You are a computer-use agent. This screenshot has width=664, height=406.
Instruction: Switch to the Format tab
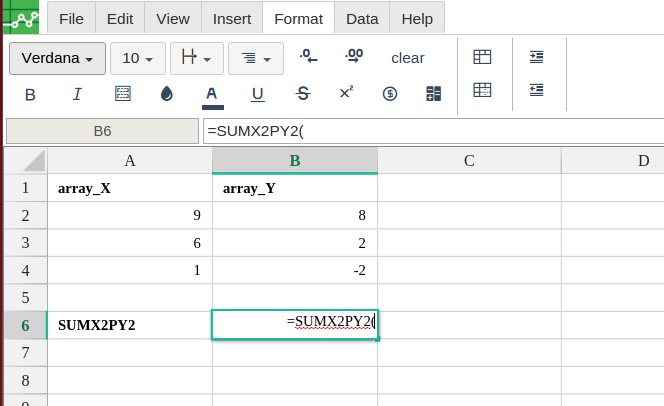click(299, 19)
